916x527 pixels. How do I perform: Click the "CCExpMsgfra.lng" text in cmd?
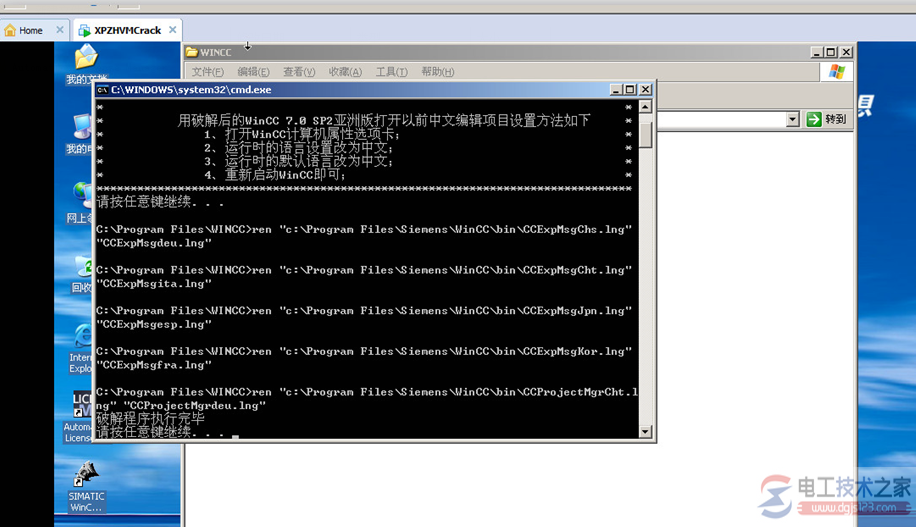pos(154,365)
